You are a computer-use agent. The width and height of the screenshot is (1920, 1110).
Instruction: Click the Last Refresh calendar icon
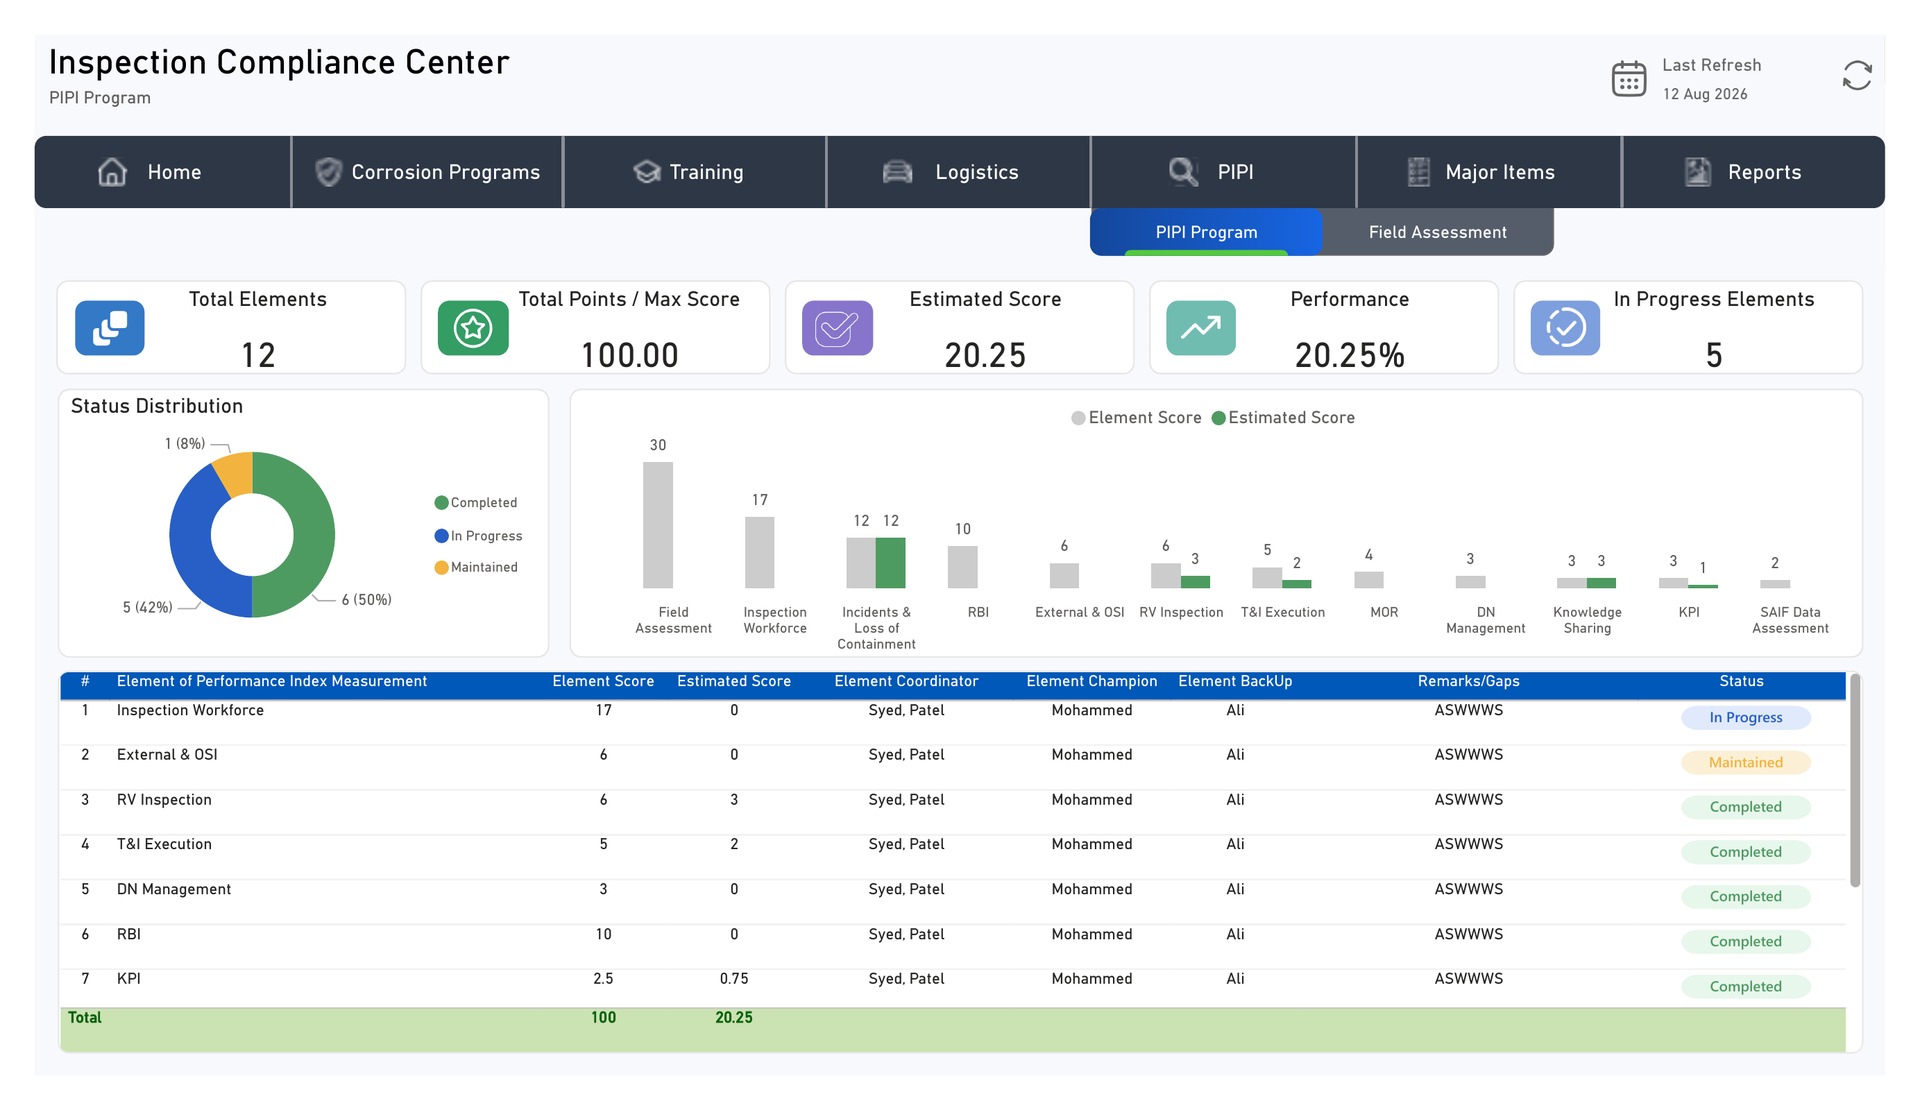click(1628, 78)
